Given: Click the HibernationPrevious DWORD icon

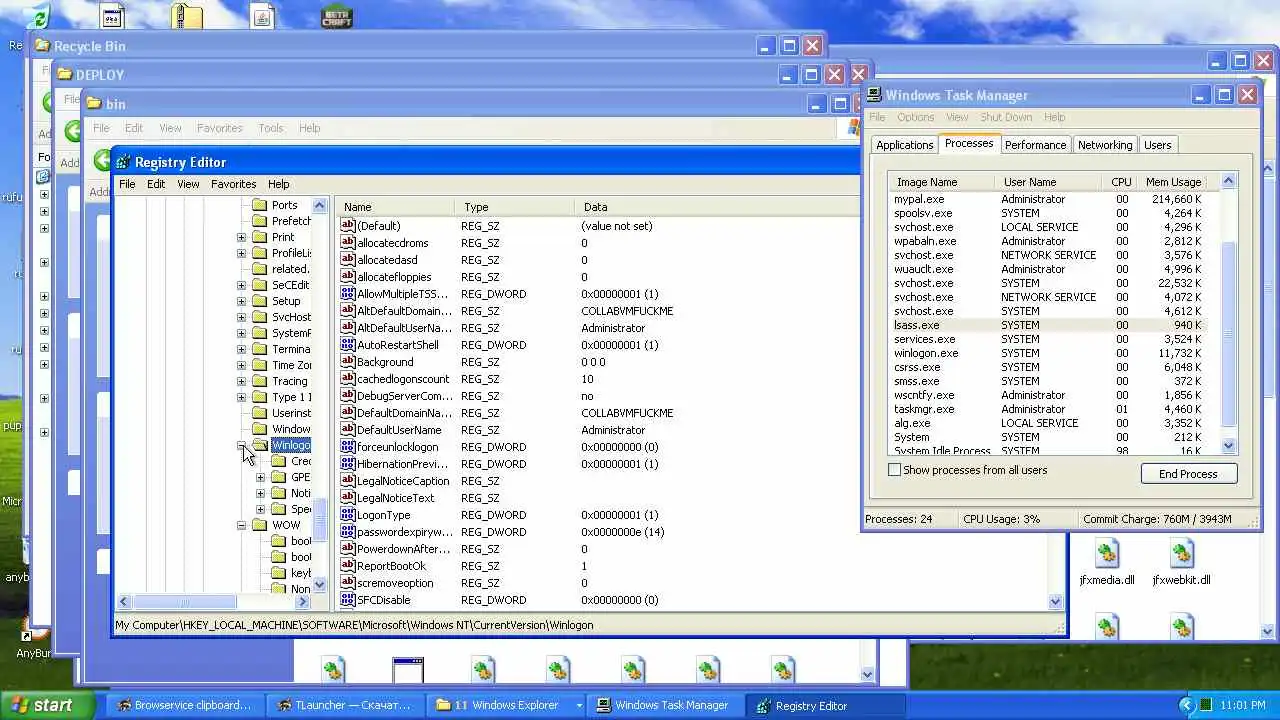Looking at the screenshot, I should 348,464.
